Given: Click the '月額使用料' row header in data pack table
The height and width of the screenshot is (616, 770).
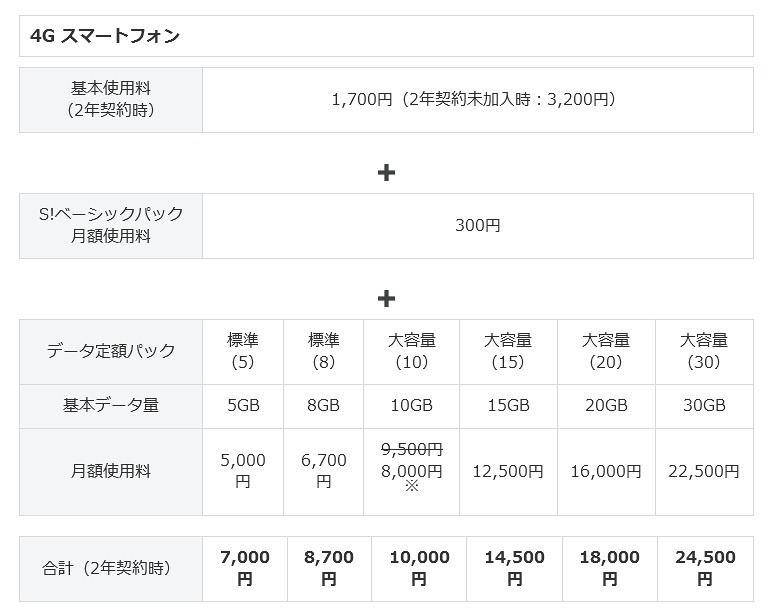Looking at the screenshot, I should click(111, 472).
